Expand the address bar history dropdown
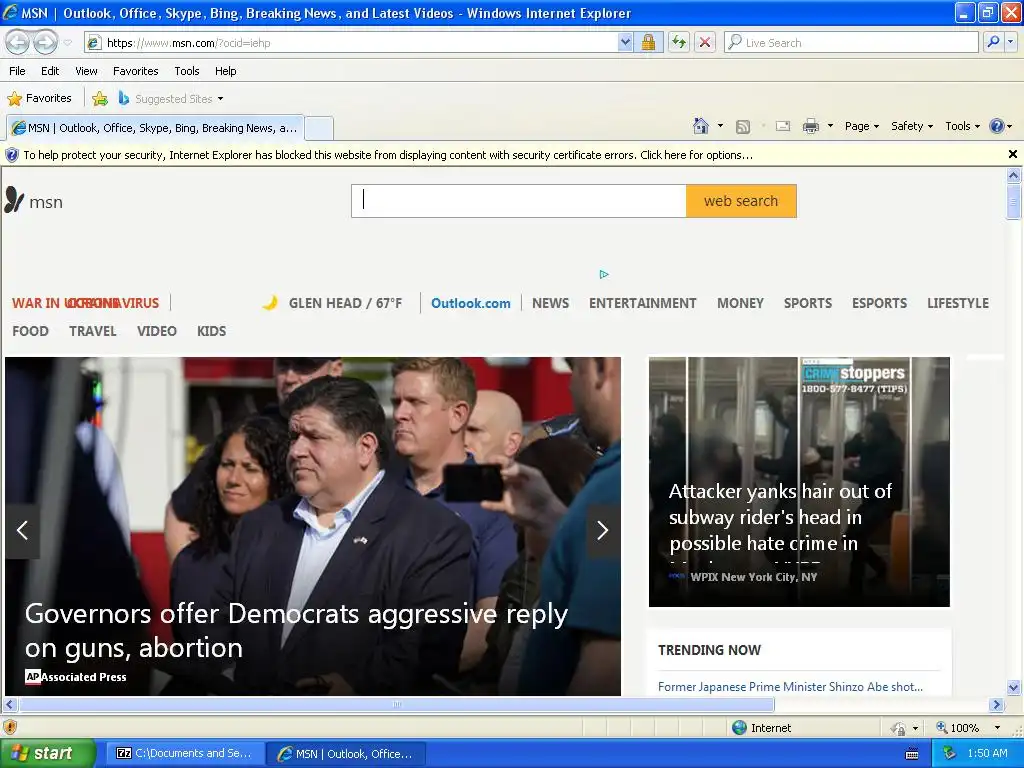This screenshot has width=1024, height=768. (625, 43)
